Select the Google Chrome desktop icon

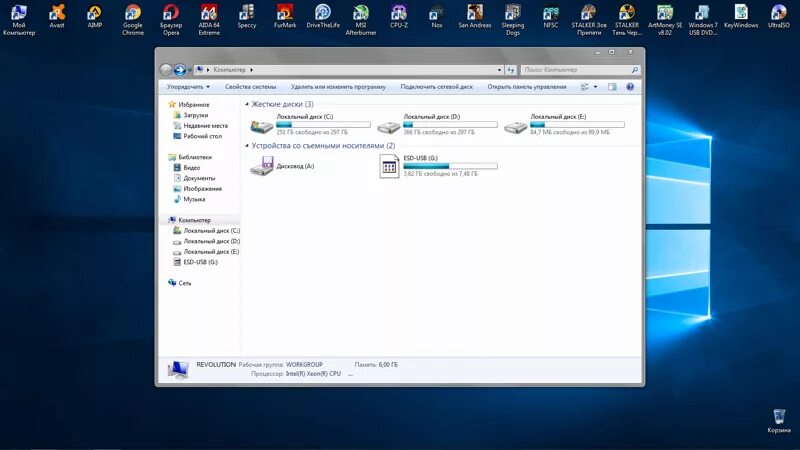tap(133, 19)
